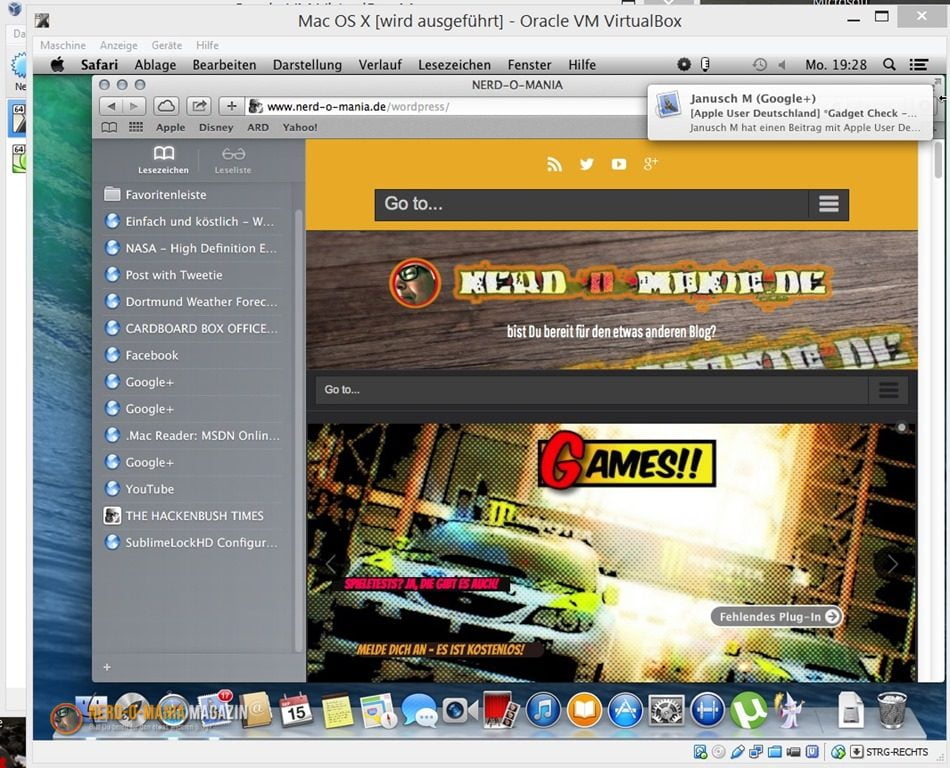Click the Safari address bar URL

pyautogui.click(x=358, y=107)
